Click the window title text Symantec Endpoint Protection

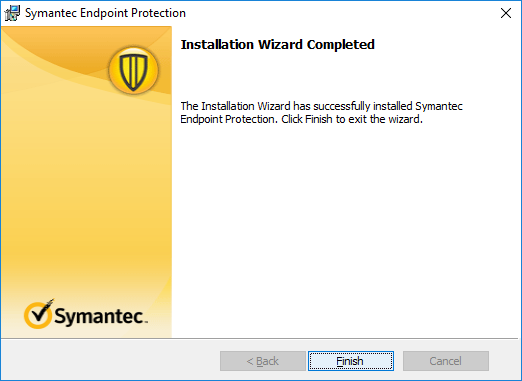click(105, 13)
